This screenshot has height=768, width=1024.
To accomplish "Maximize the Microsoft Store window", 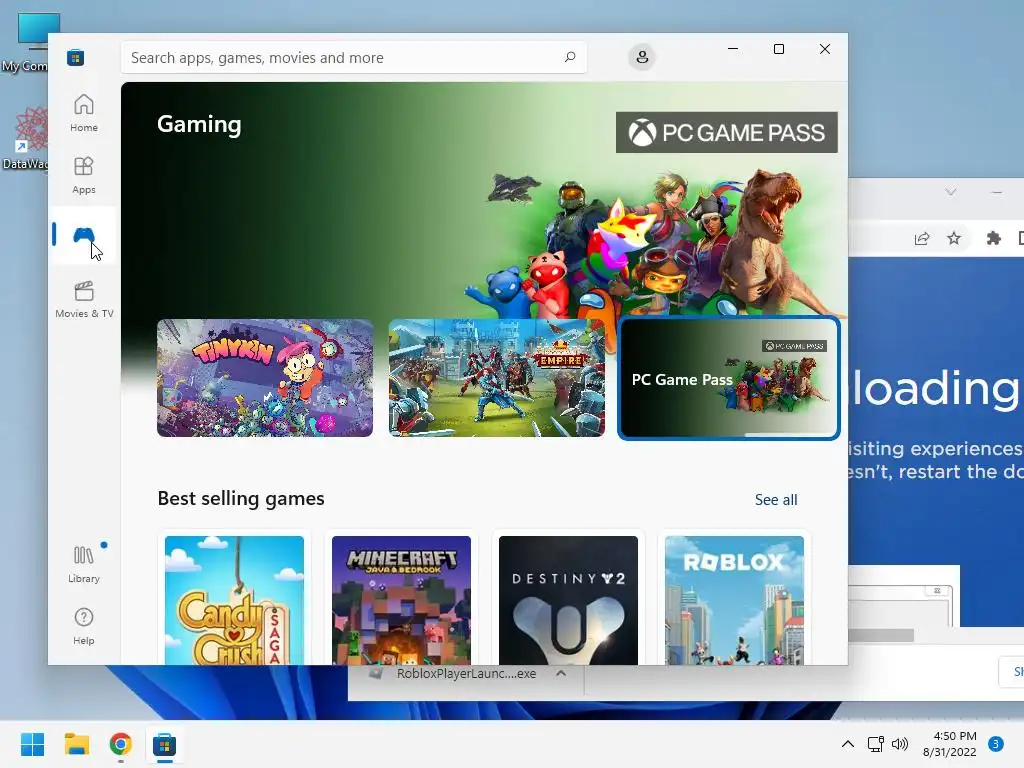I will pos(778,49).
